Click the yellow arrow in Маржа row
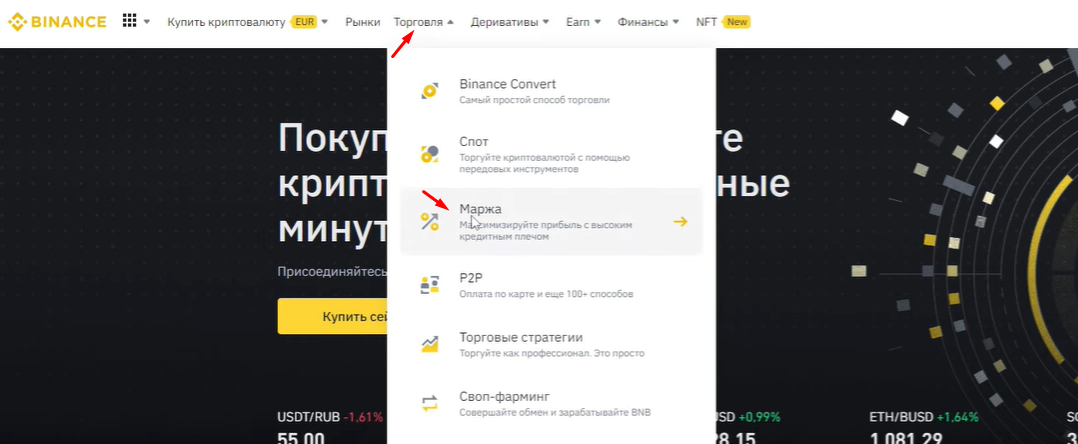The image size is (1078, 444). pyautogui.click(x=680, y=221)
